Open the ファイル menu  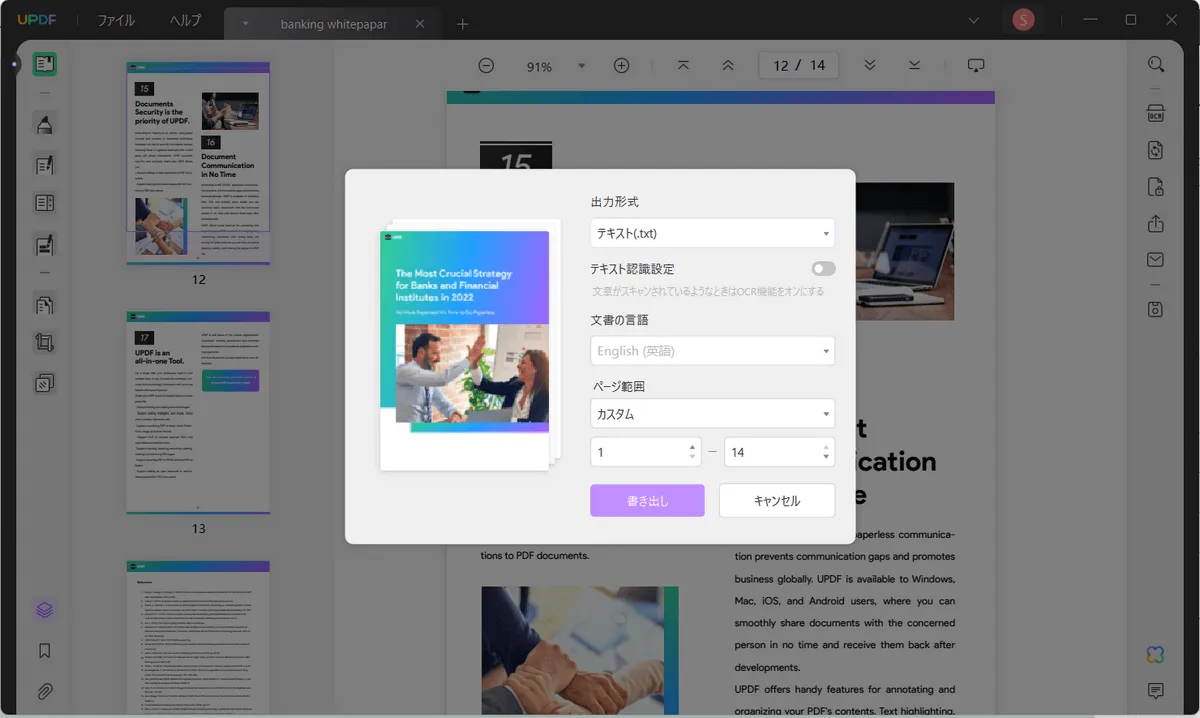point(116,21)
